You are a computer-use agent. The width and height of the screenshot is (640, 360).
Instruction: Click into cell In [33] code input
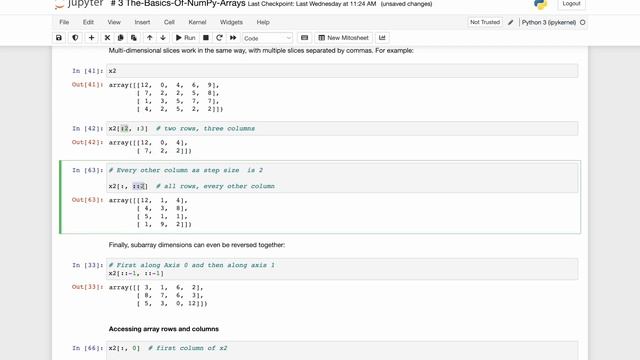coord(342,269)
